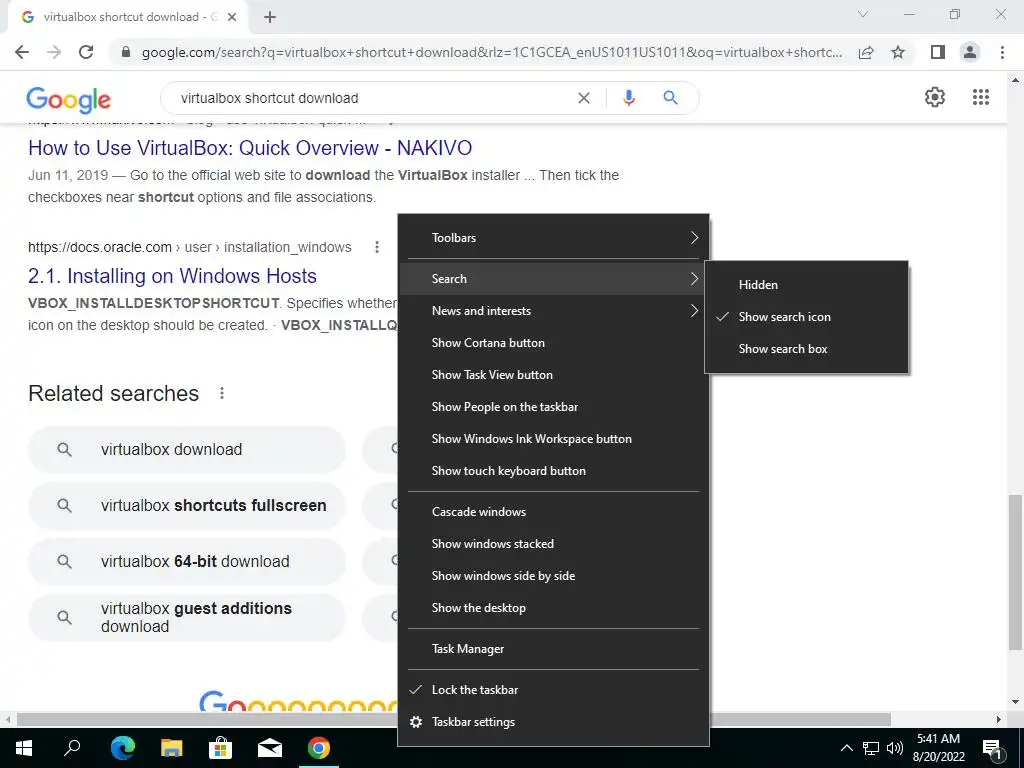The width and height of the screenshot is (1024, 768).
Task: Toggle Lock the taskbar
Action: [553, 690]
